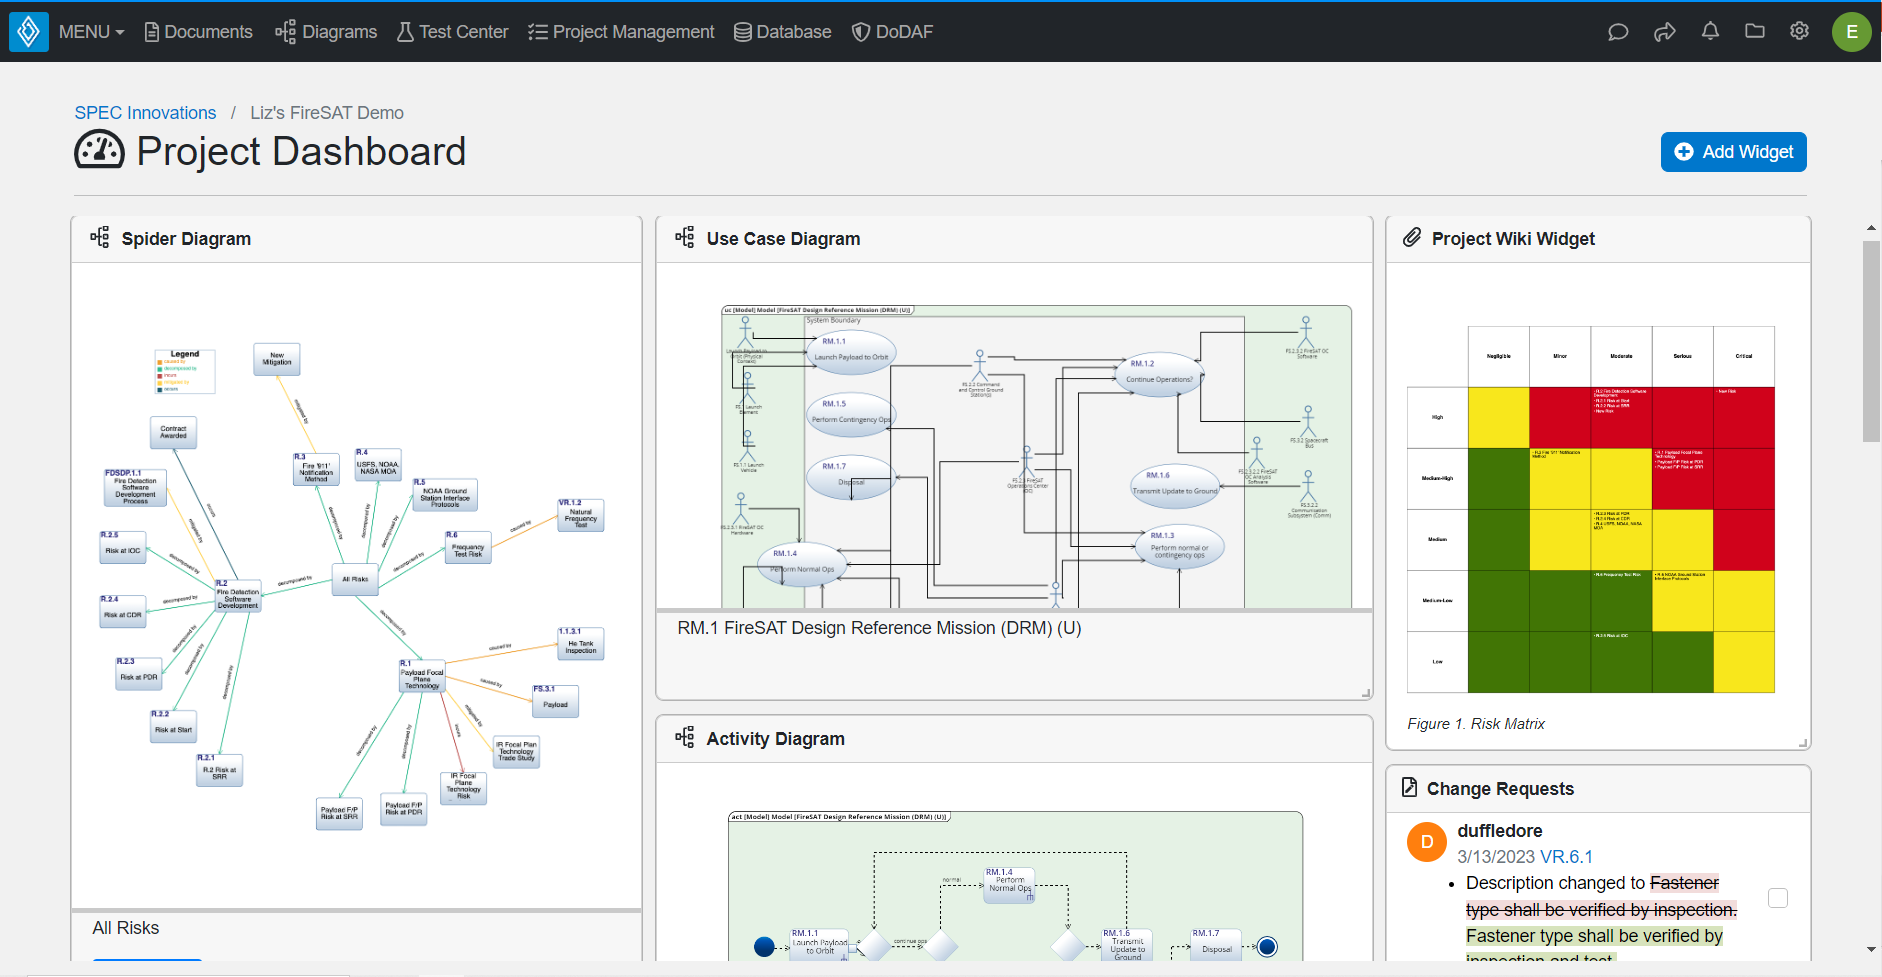This screenshot has width=1882, height=977.
Task: Click the green user avatar E
Action: click(x=1851, y=32)
